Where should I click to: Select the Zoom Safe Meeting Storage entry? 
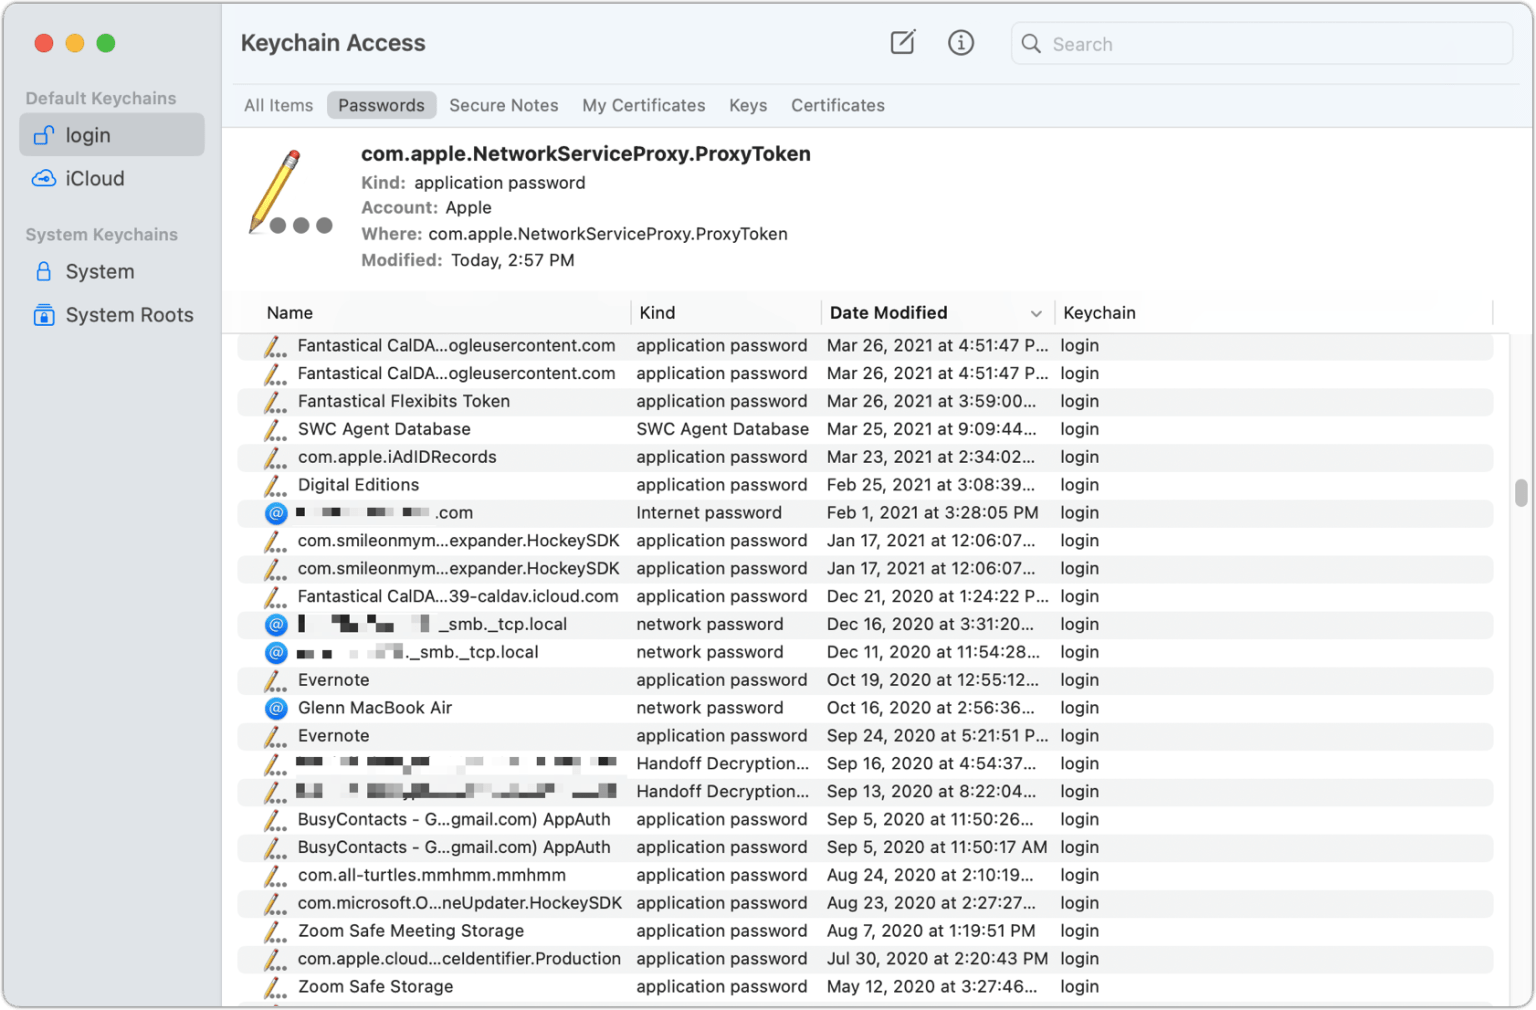pyautogui.click(x=410, y=931)
